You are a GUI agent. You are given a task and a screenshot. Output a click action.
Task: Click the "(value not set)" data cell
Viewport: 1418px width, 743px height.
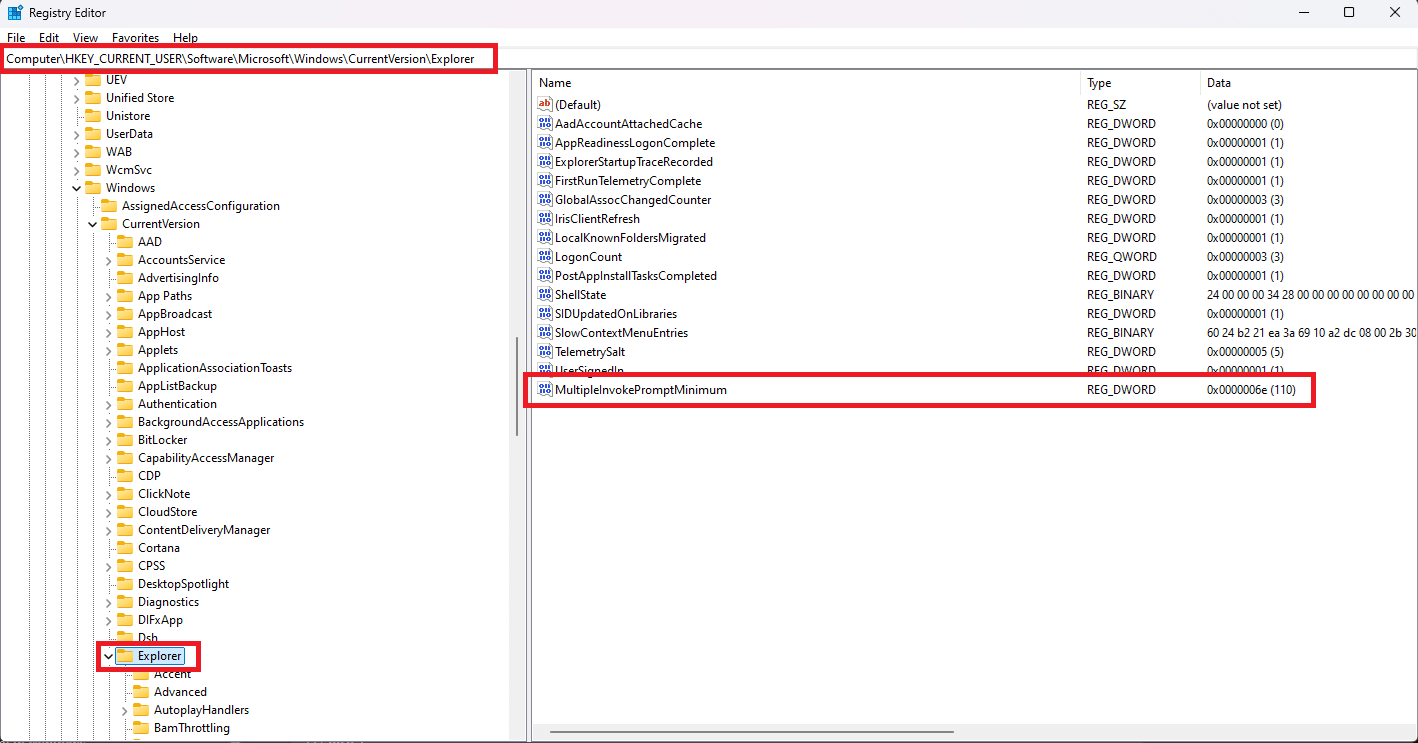coord(1244,105)
